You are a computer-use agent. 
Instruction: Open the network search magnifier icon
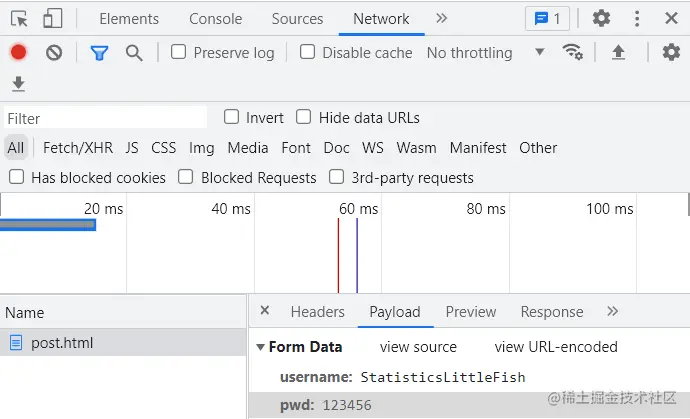coord(134,53)
